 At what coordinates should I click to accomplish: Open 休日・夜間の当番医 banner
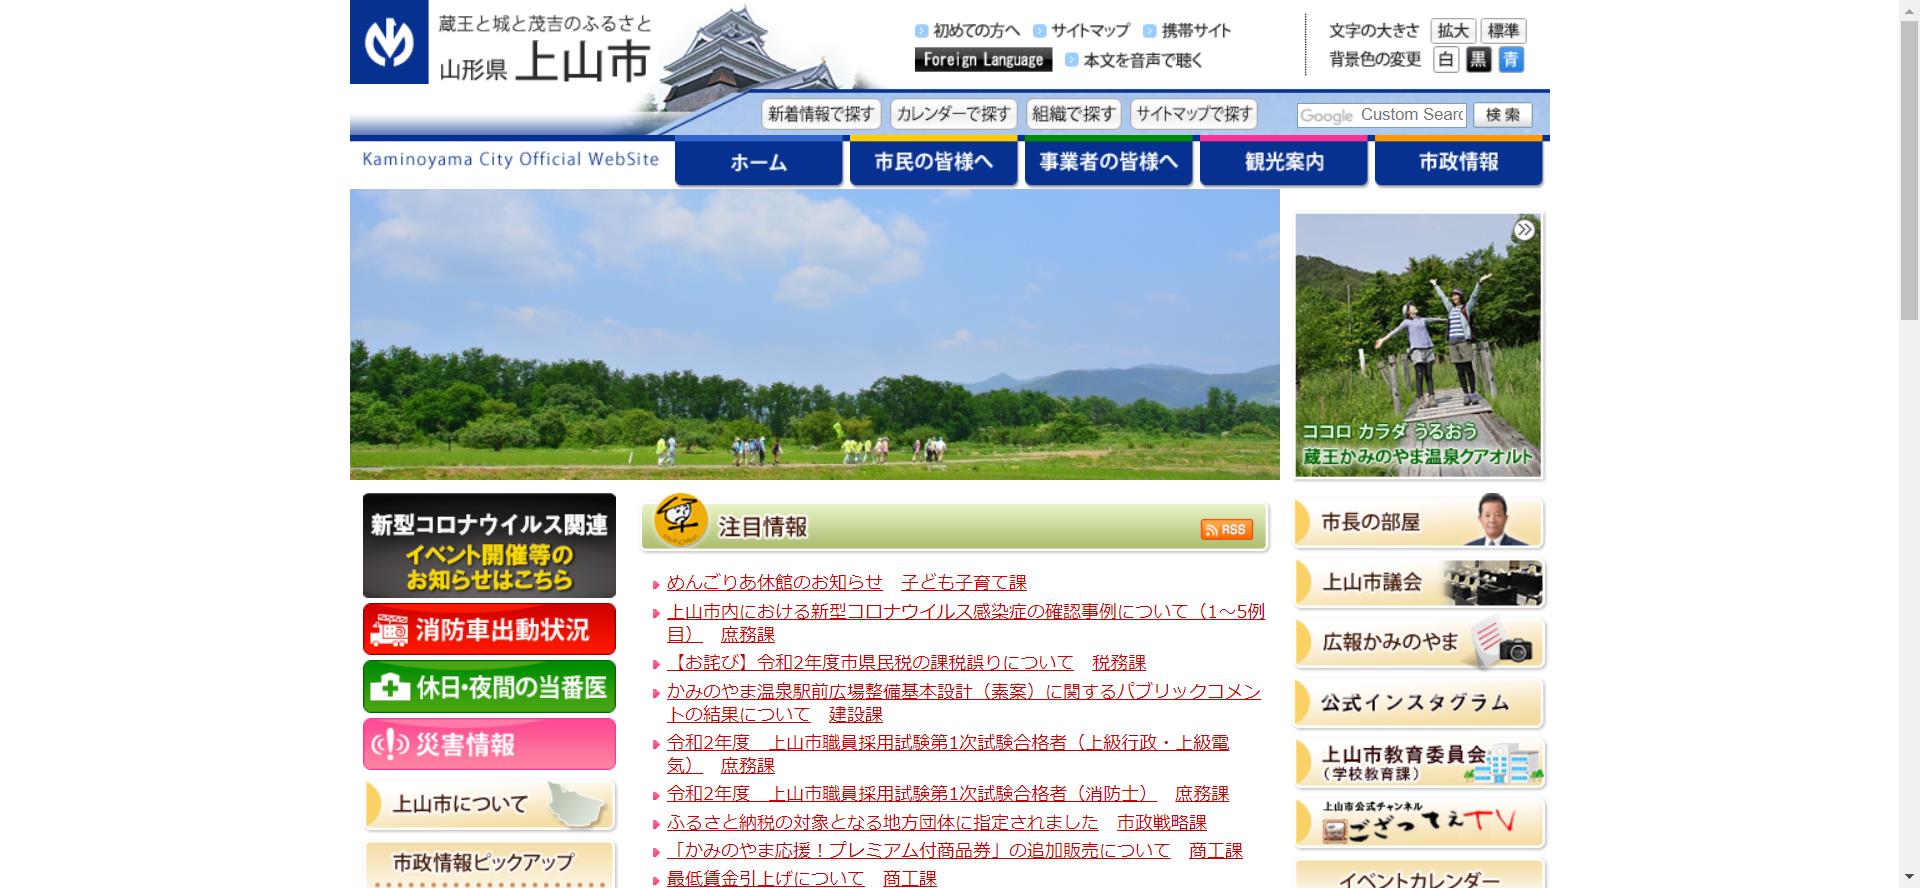click(x=489, y=686)
